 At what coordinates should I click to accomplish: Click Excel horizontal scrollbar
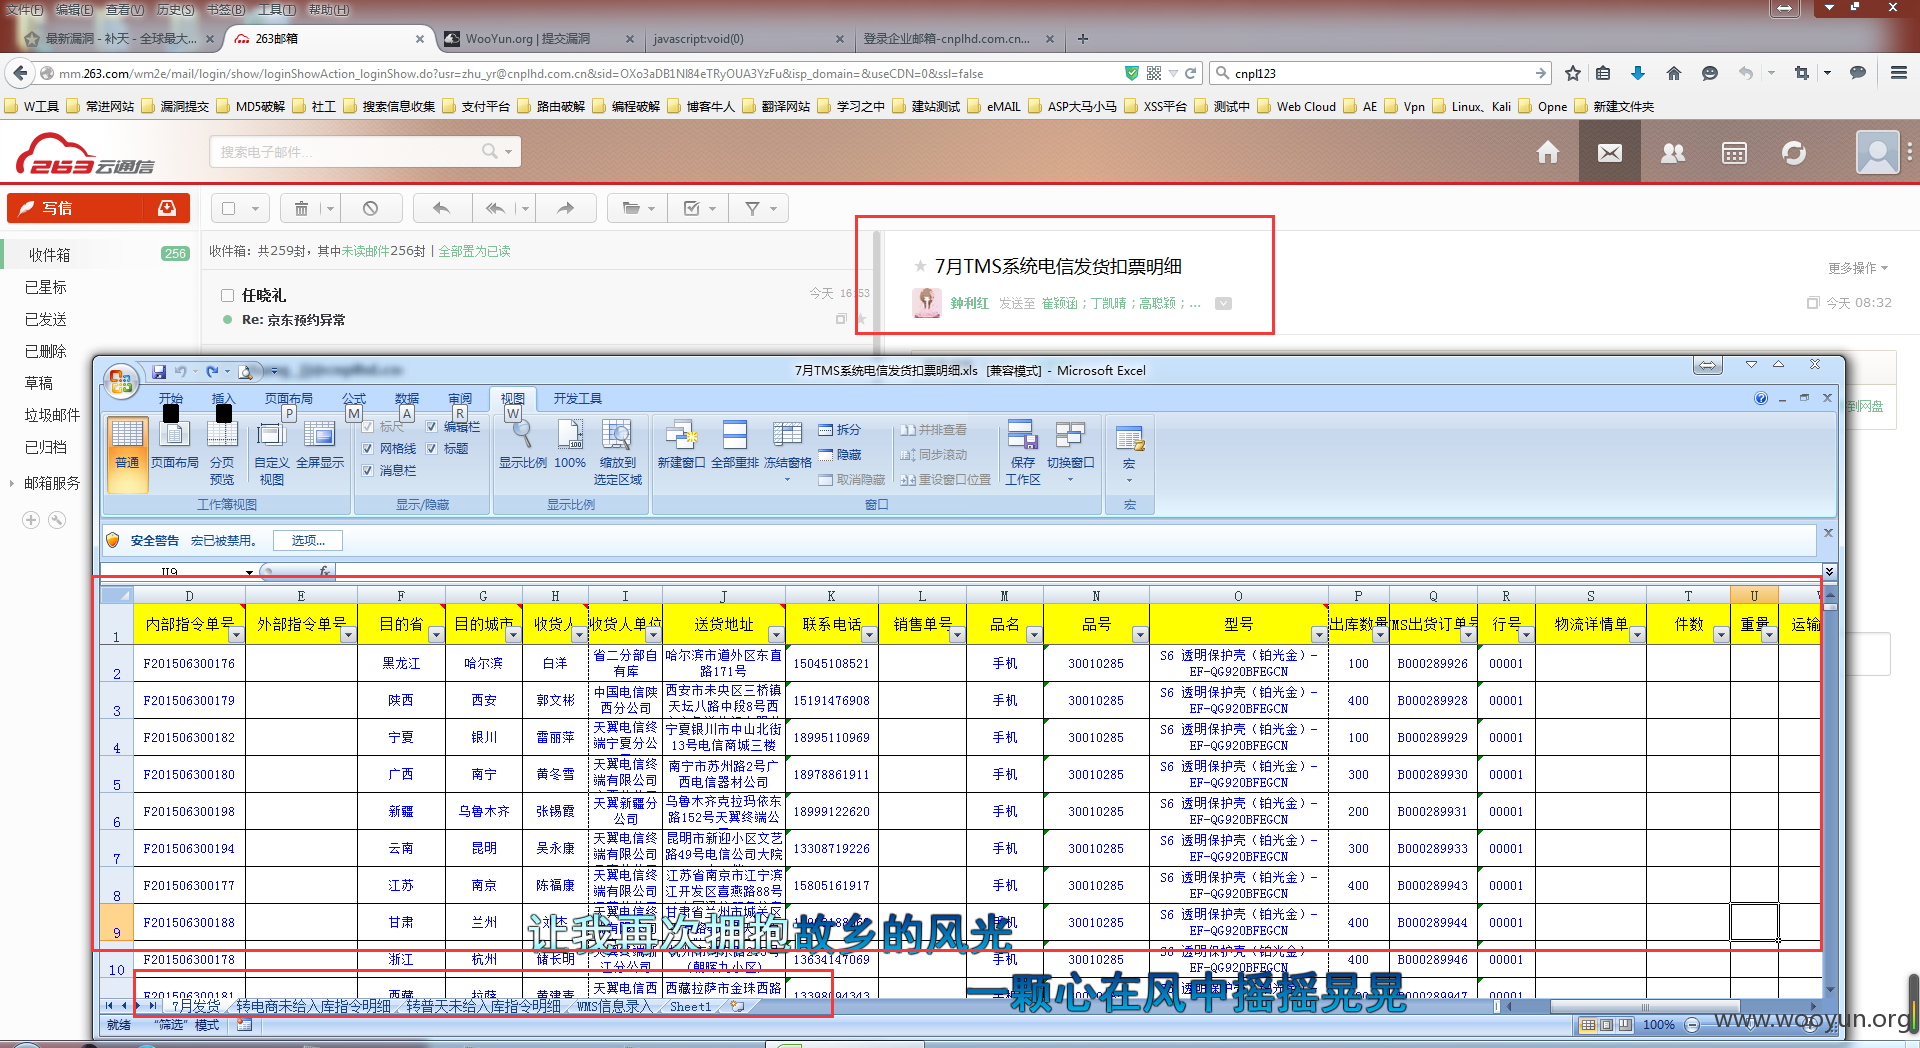(x=1645, y=1006)
